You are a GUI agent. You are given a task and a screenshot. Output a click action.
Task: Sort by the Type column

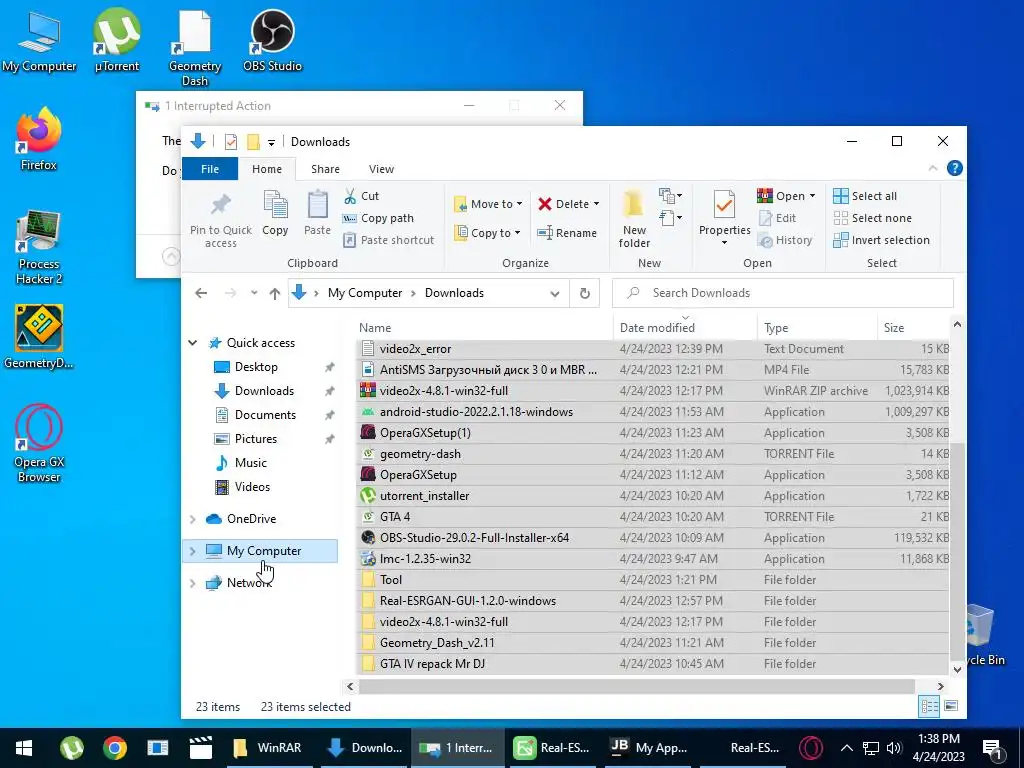[817, 328]
